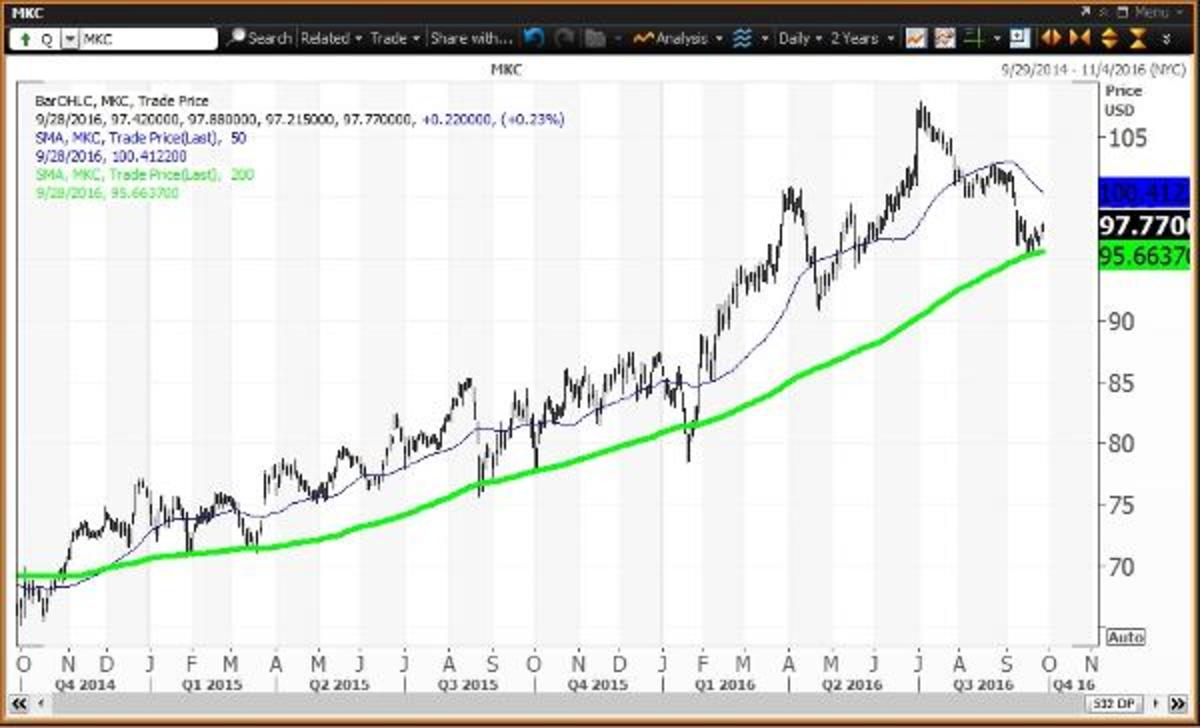Click the blue 100.41 SMA price label
The height and width of the screenshot is (728, 1200).
tap(1143, 192)
